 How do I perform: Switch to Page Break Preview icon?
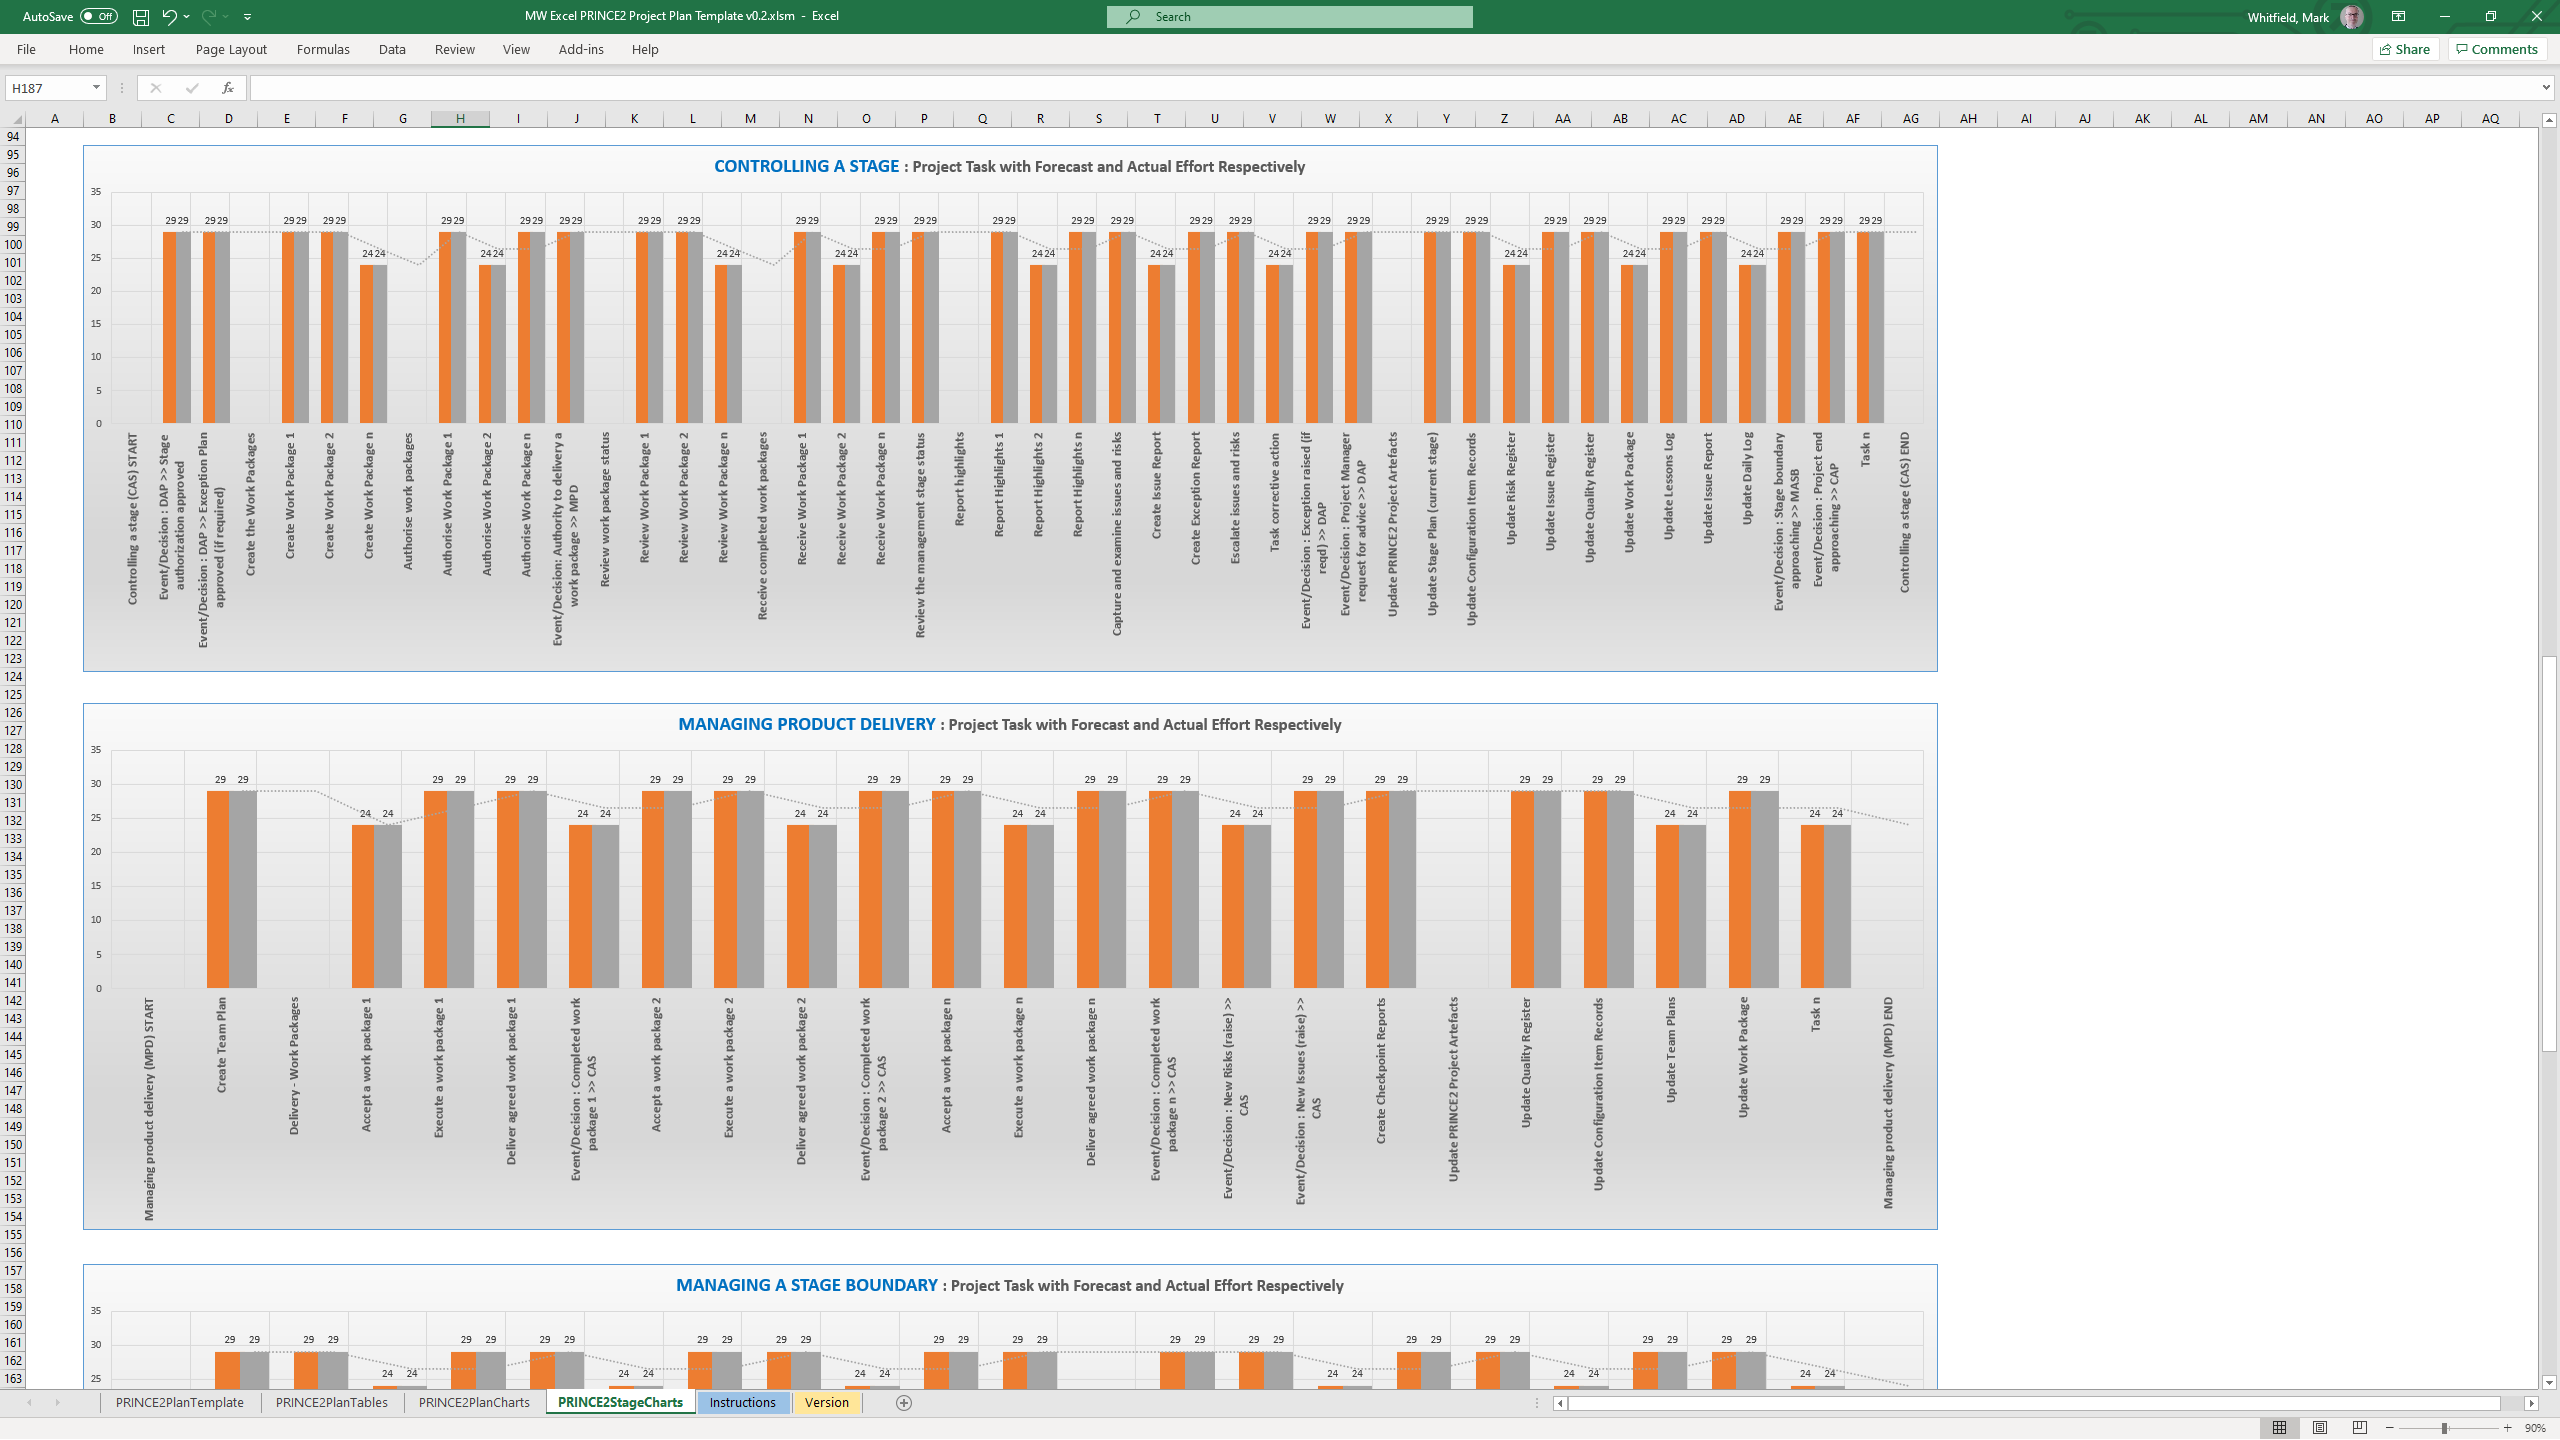click(x=2360, y=1428)
